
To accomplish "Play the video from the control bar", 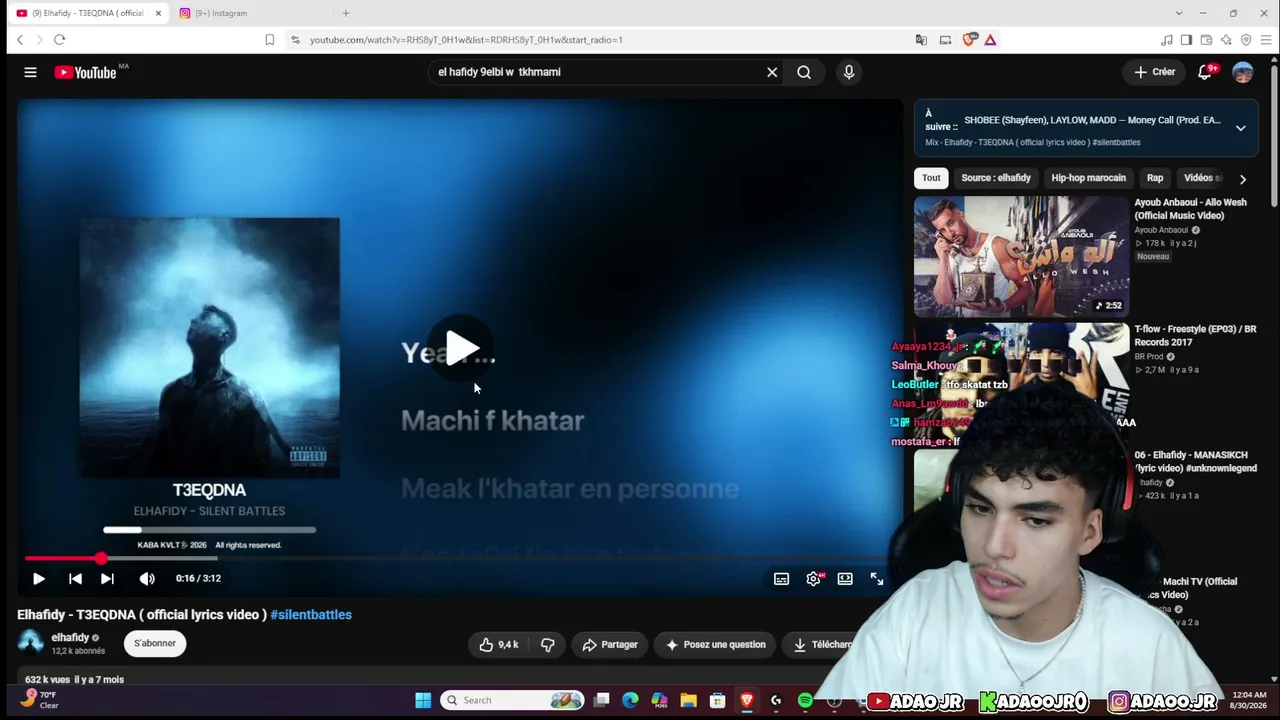I will (x=38, y=578).
